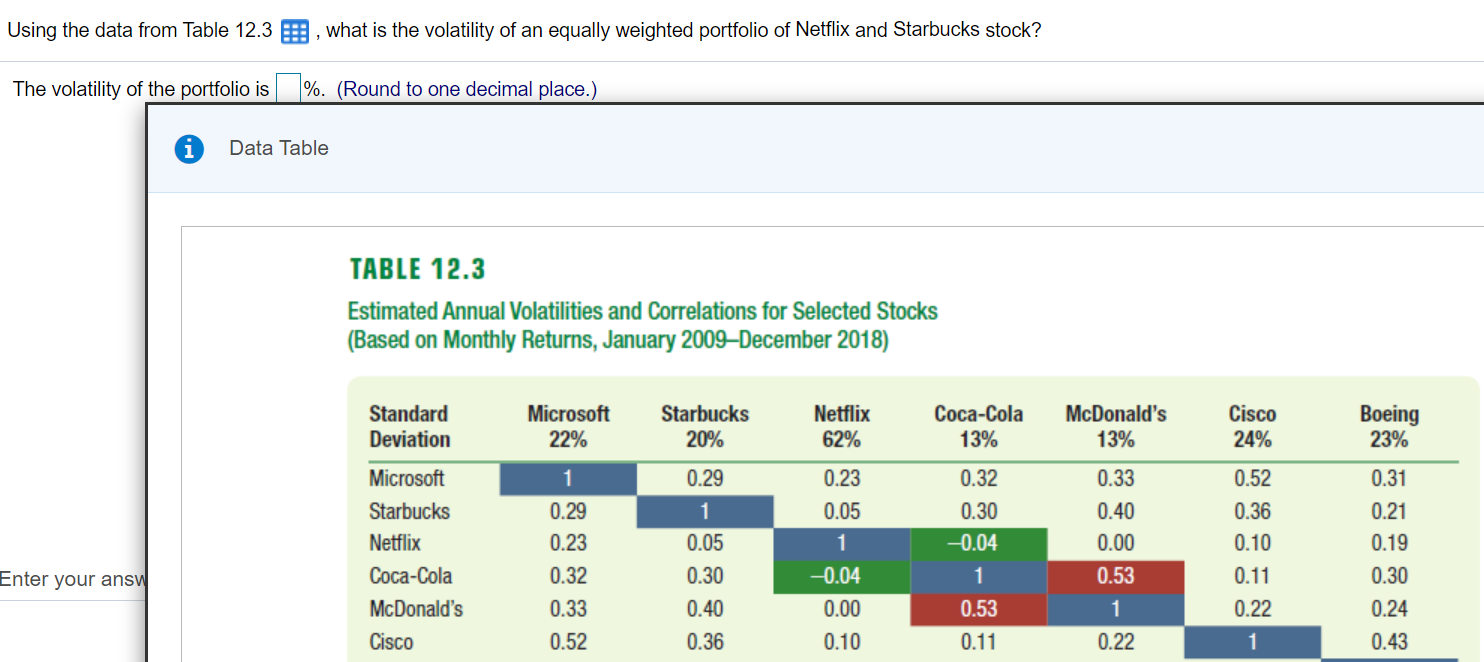Click the Enter your answer prompt text

click(x=73, y=579)
